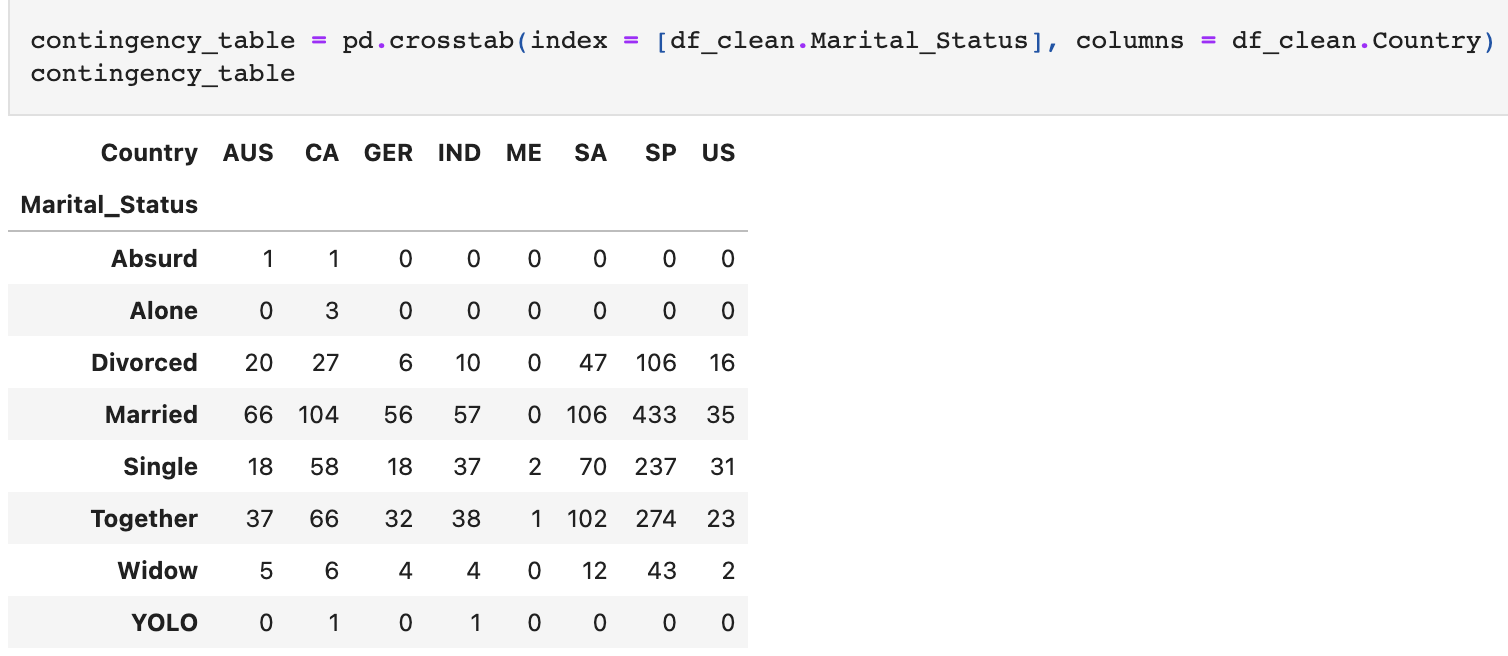This screenshot has width=1508, height=656.
Task: Select the CA column header
Action: [x=322, y=153]
